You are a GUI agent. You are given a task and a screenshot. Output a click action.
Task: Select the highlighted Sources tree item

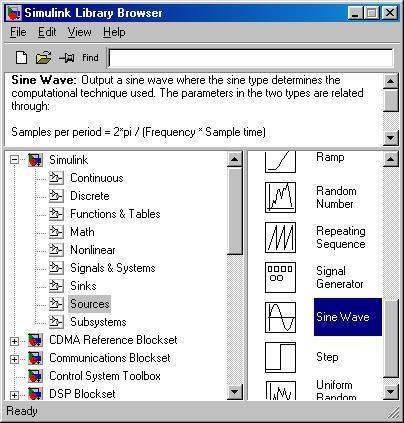(x=90, y=304)
